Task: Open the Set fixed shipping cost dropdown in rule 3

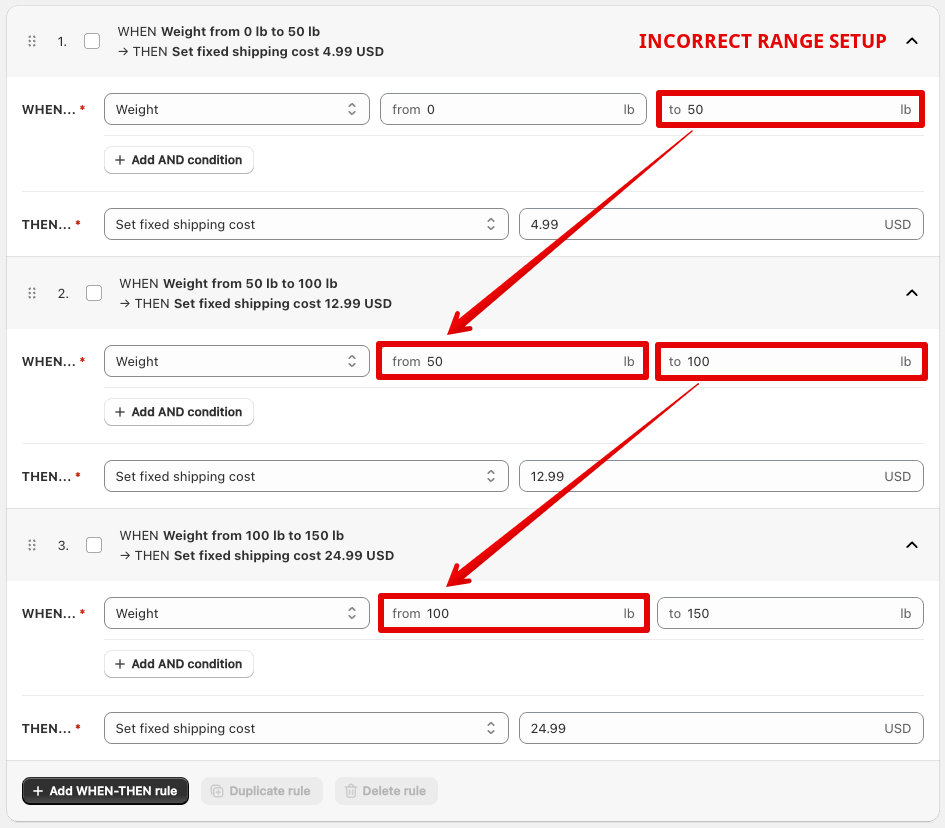Action: click(306, 728)
